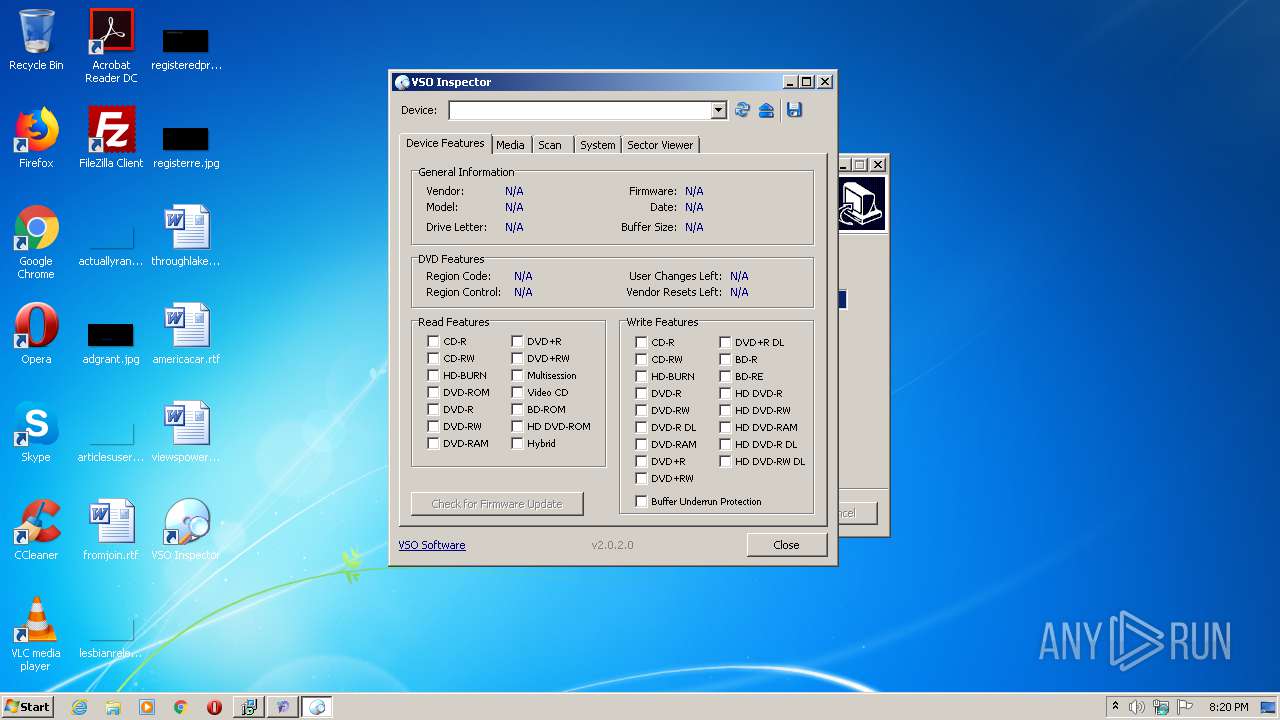Open the Start menu
Screen dimensions: 1280x720
pos(28,706)
